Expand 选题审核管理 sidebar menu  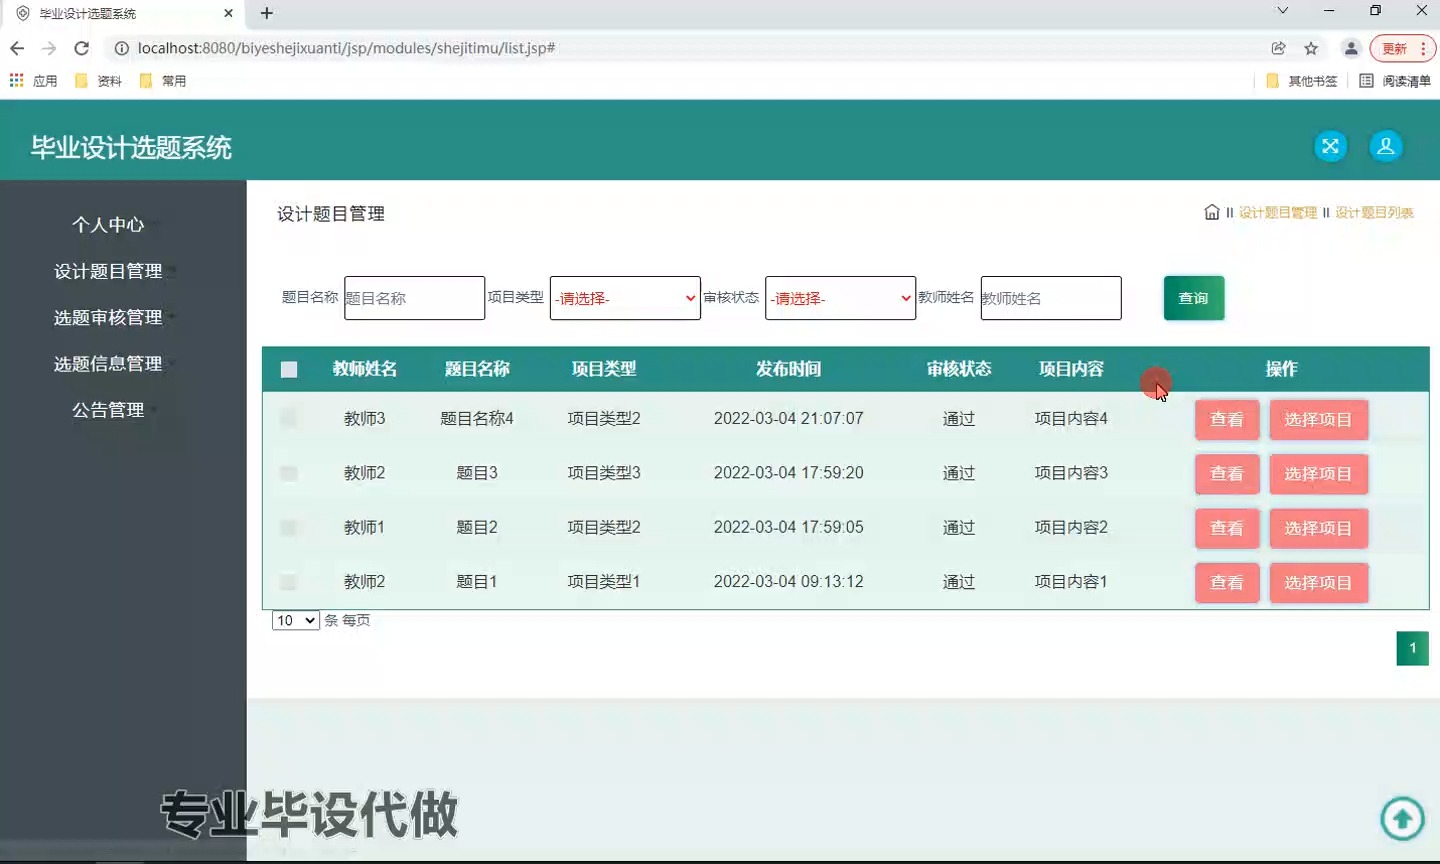pos(108,317)
